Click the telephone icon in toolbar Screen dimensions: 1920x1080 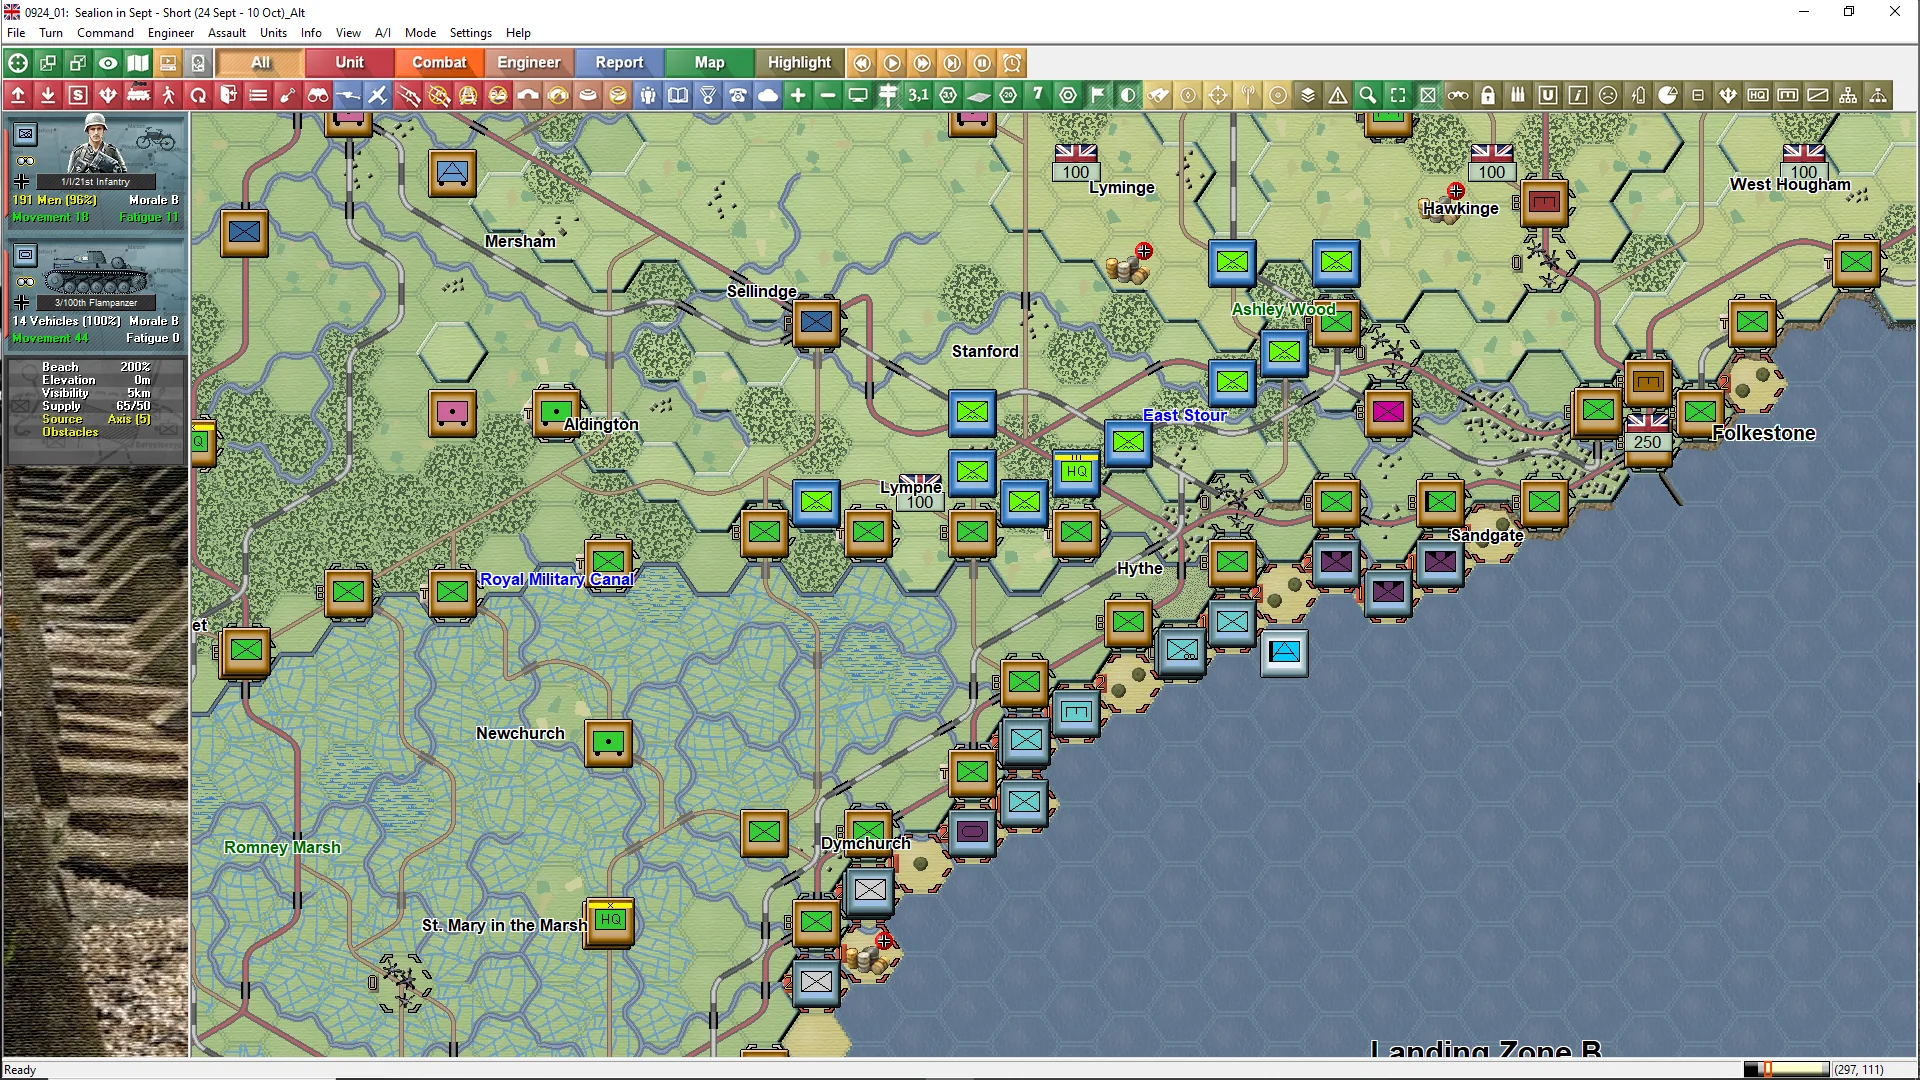[738, 96]
